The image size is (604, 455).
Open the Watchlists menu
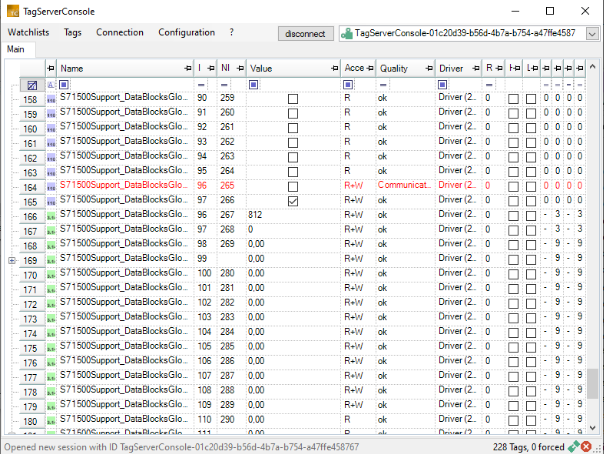(x=29, y=32)
